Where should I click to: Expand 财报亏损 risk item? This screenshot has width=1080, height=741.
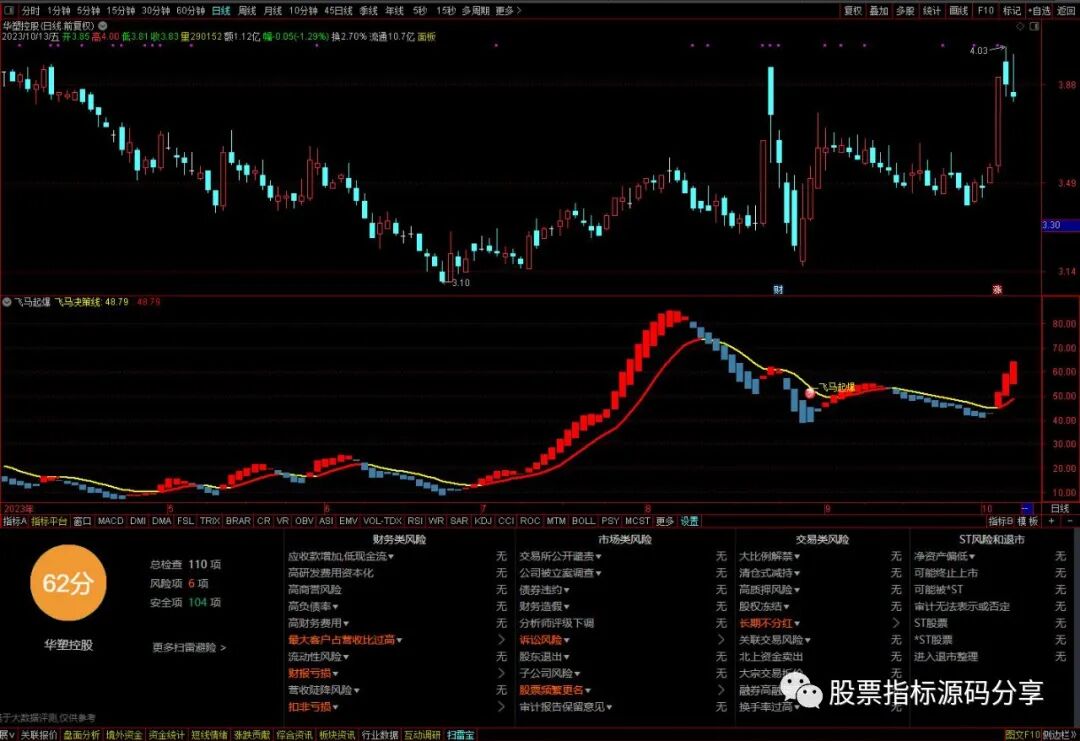pyautogui.click(x=313, y=674)
